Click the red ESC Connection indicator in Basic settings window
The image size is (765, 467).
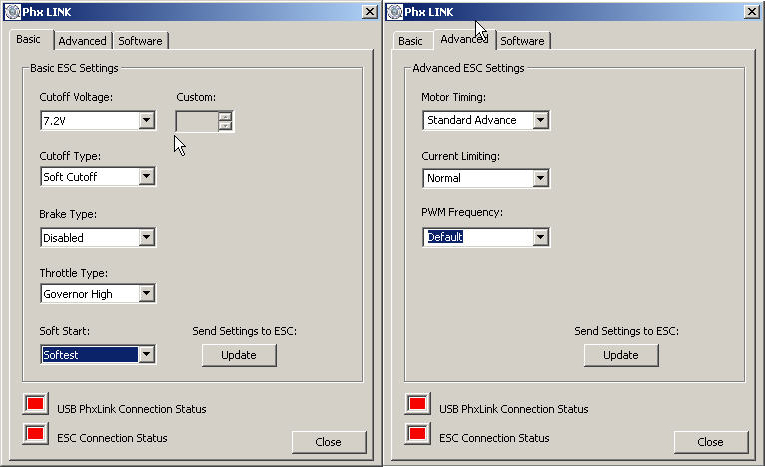[36, 433]
